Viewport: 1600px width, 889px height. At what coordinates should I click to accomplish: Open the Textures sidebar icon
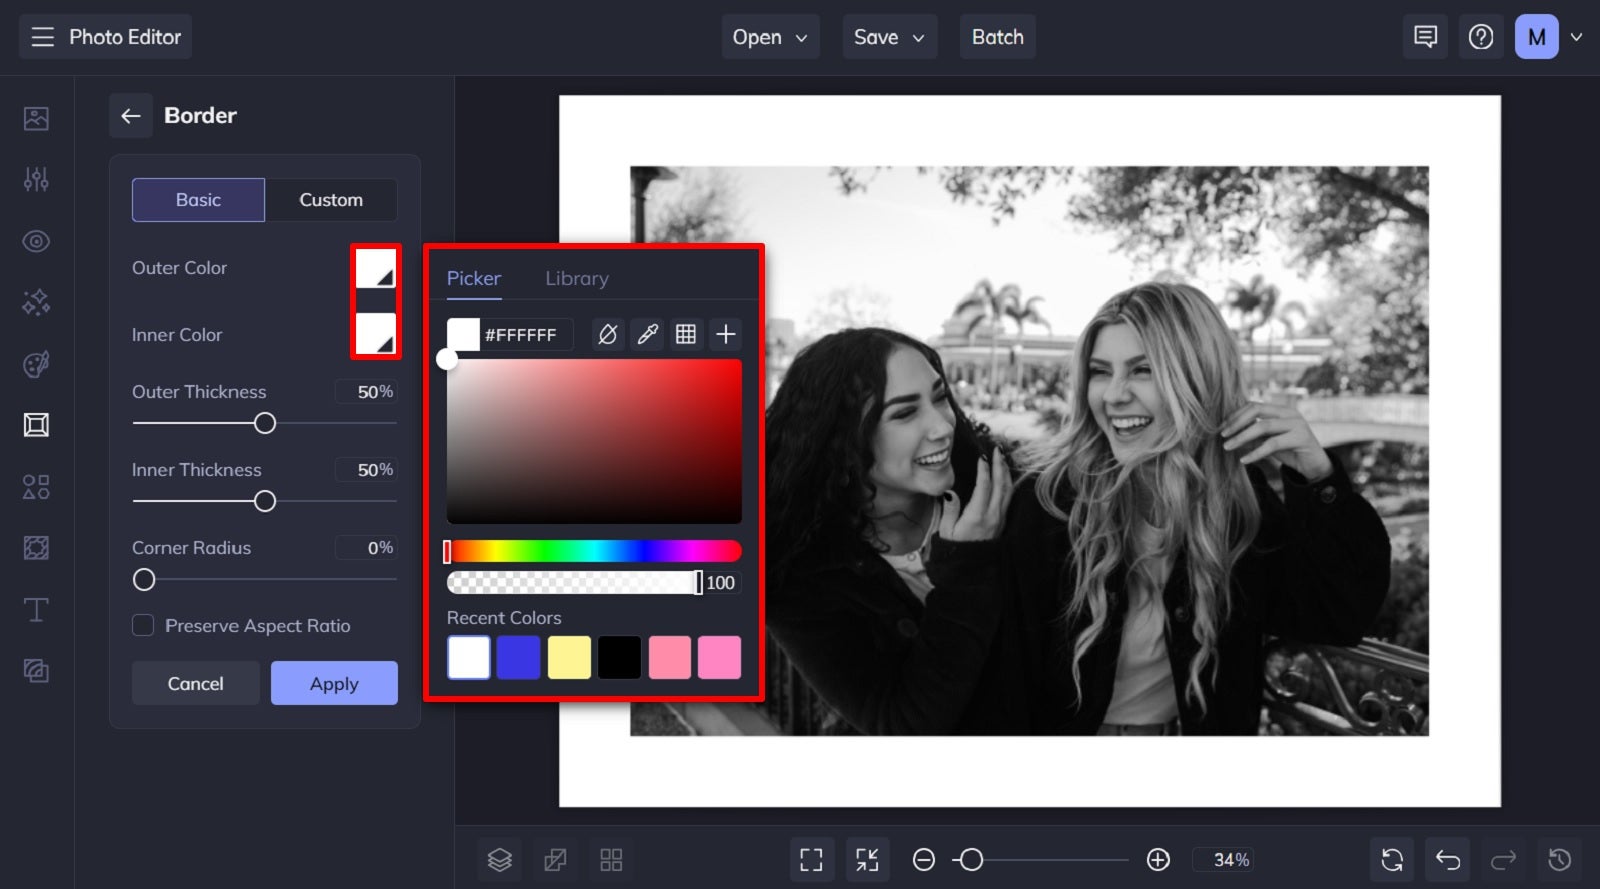(x=36, y=671)
